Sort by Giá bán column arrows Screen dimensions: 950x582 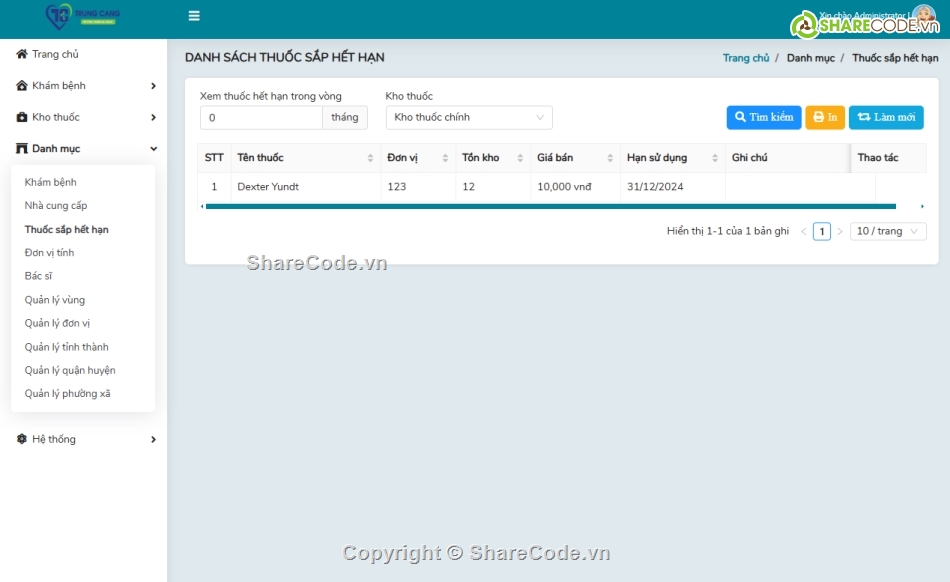tap(610, 158)
